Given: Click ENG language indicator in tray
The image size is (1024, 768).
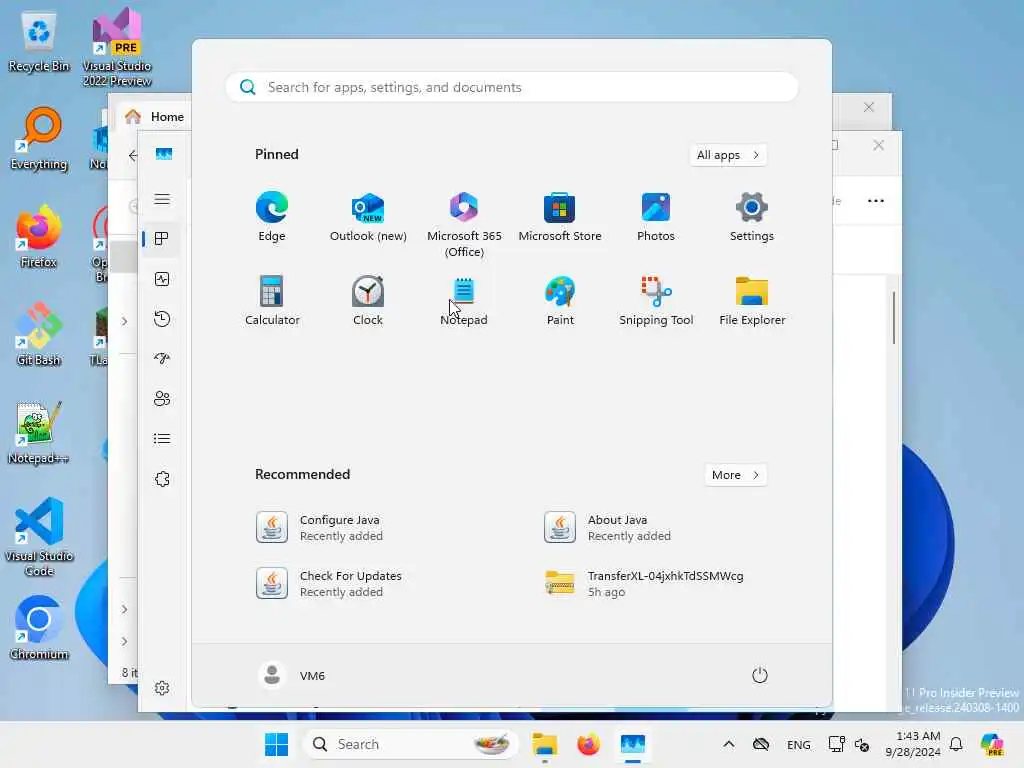Looking at the screenshot, I should tap(798, 744).
